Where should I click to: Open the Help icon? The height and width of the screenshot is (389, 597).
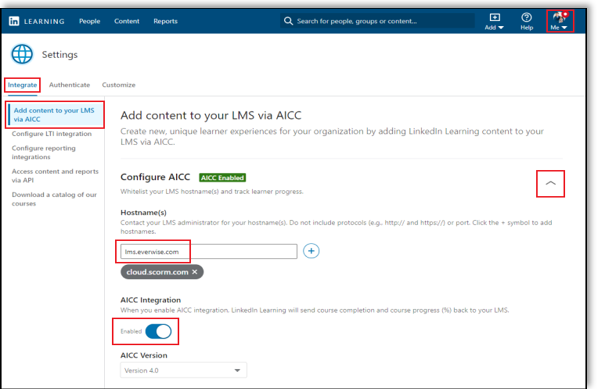(527, 21)
